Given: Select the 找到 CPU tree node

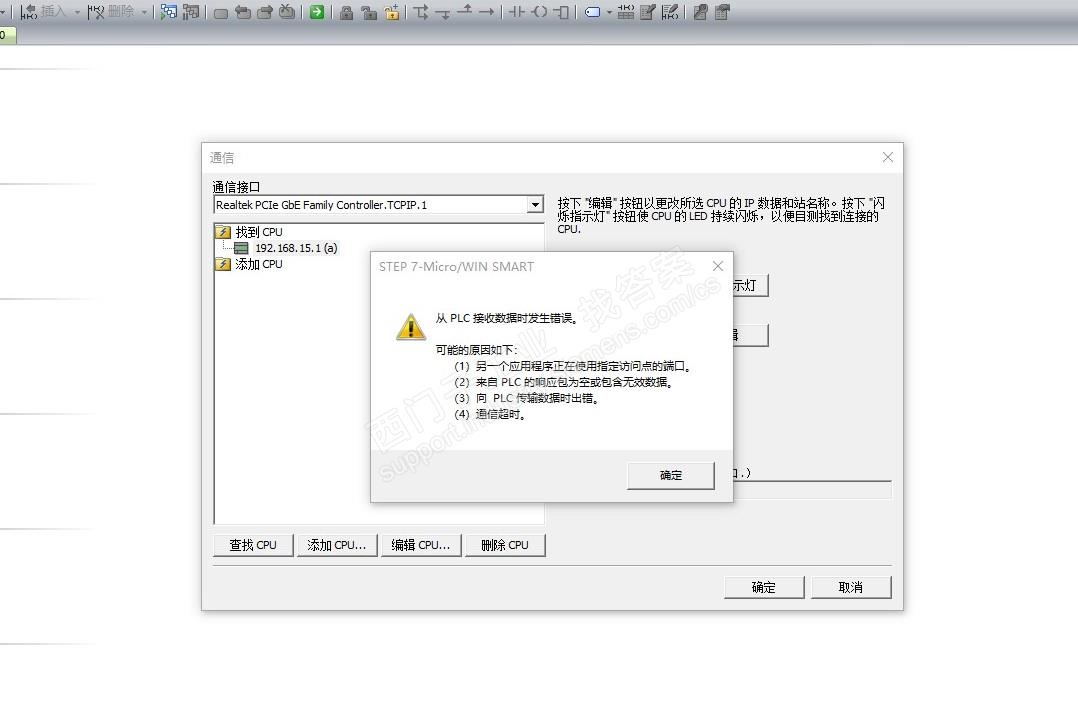Looking at the screenshot, I should (x=258, y=232).
